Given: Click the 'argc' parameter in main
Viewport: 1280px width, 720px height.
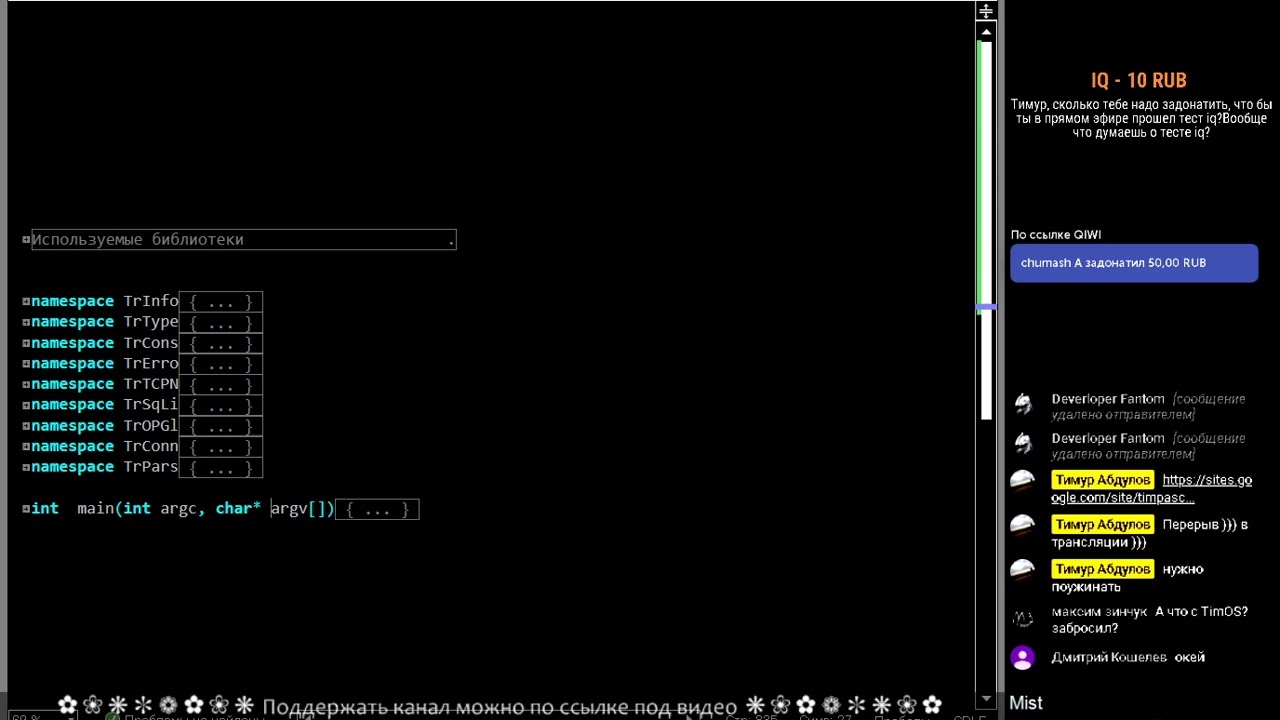Looking at the screenshot, I should tap(179, 509).
